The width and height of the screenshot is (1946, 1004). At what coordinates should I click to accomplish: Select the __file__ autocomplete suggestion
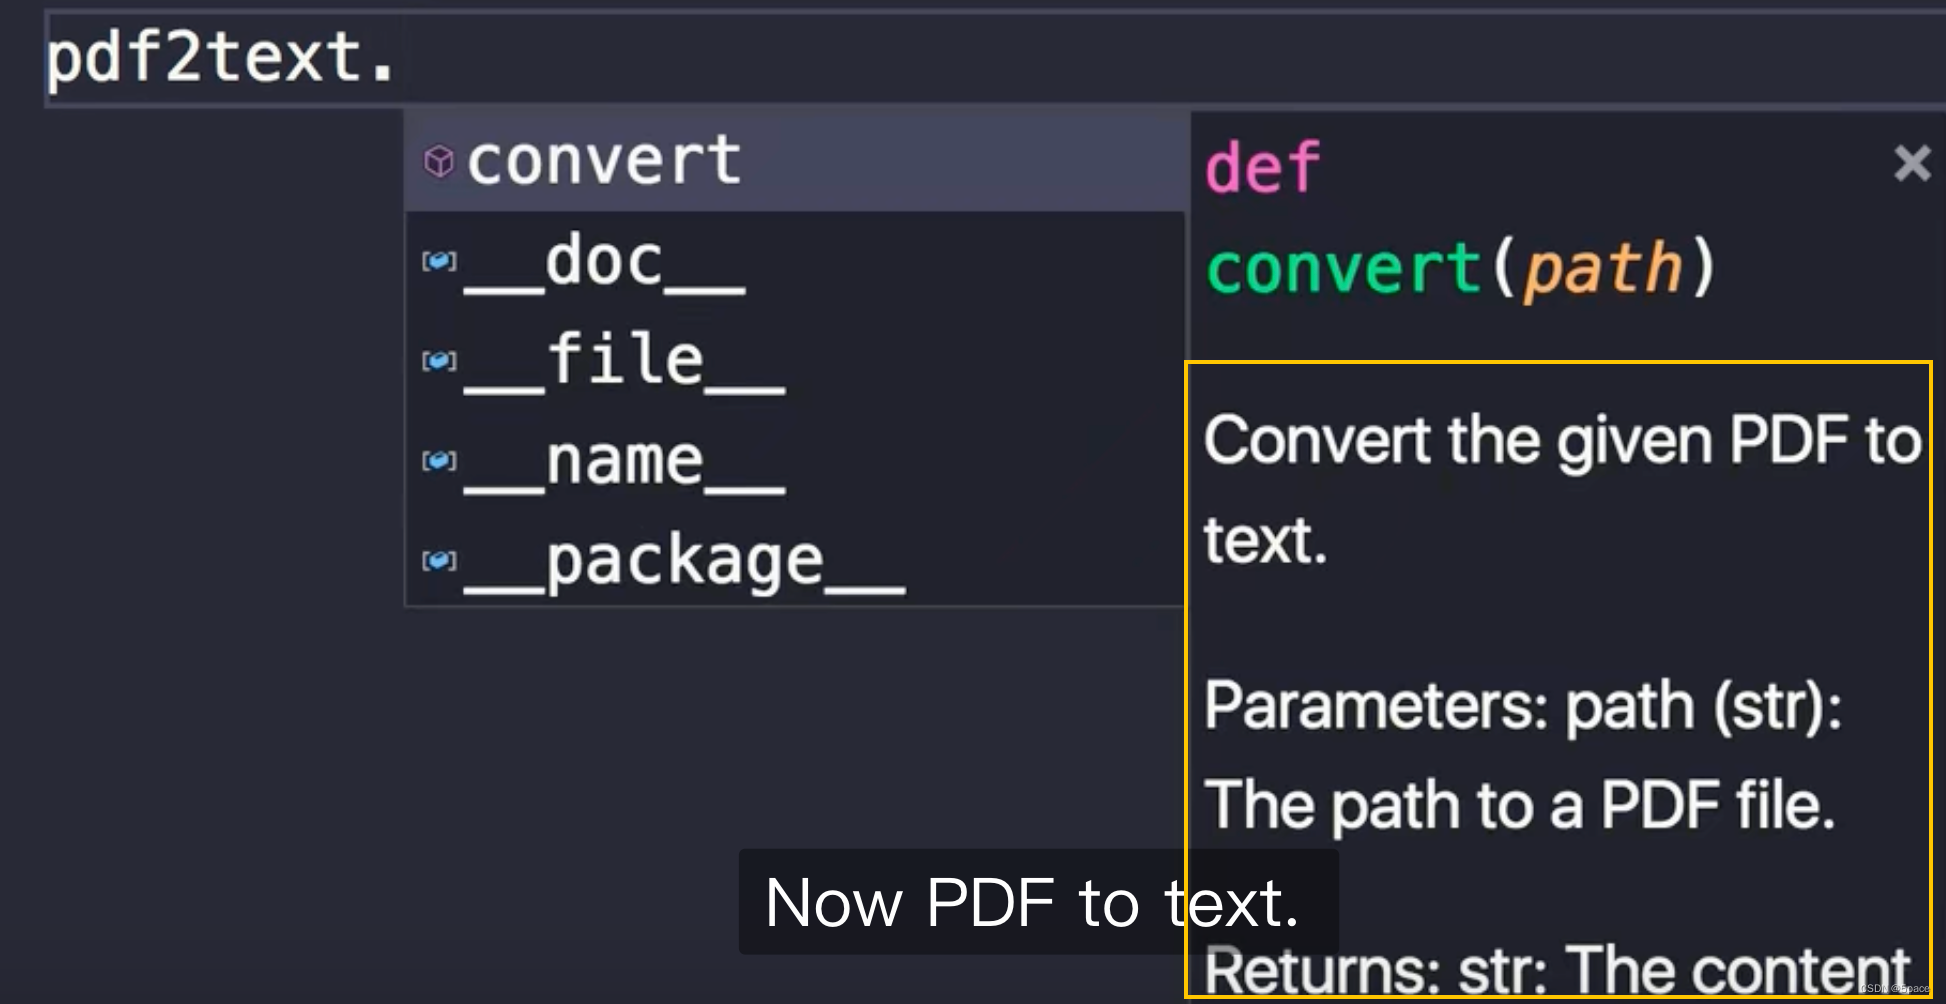[795, 360]
